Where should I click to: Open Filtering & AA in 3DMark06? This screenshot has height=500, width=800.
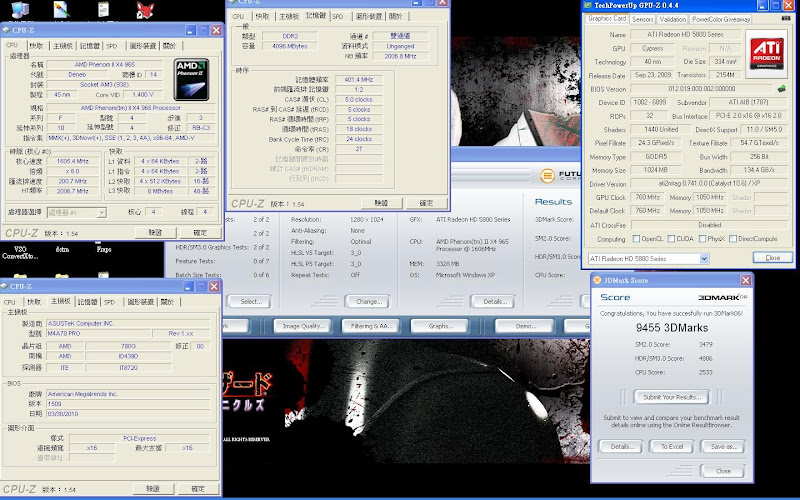[371, 326]
